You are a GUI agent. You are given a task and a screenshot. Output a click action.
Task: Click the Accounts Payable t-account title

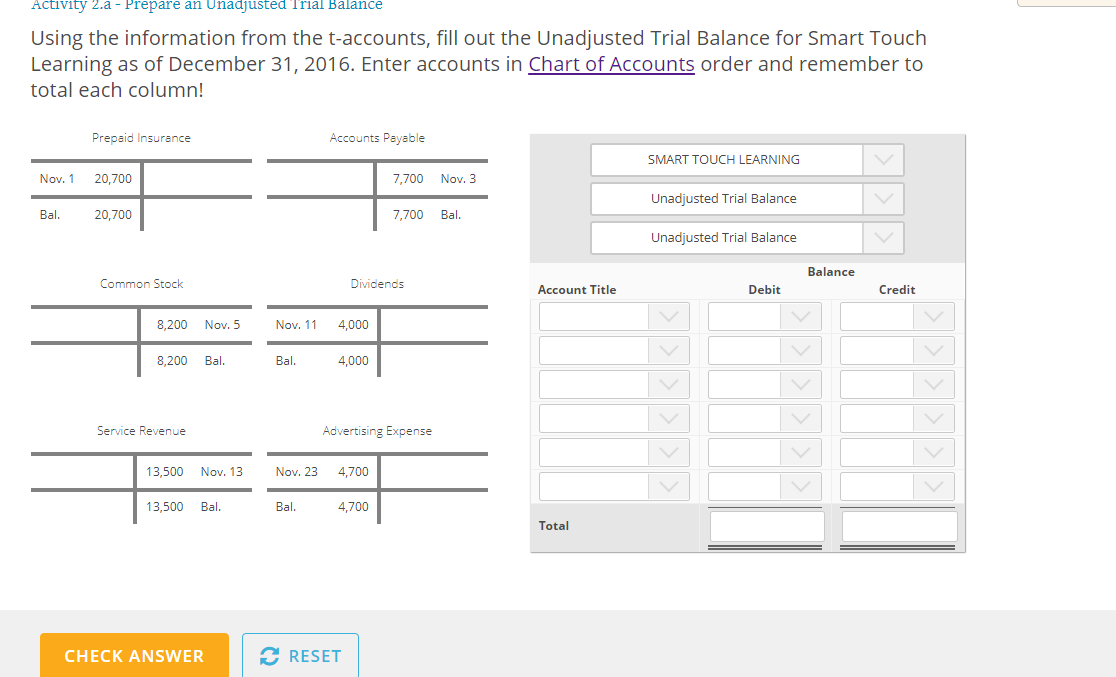click(377, 138)
